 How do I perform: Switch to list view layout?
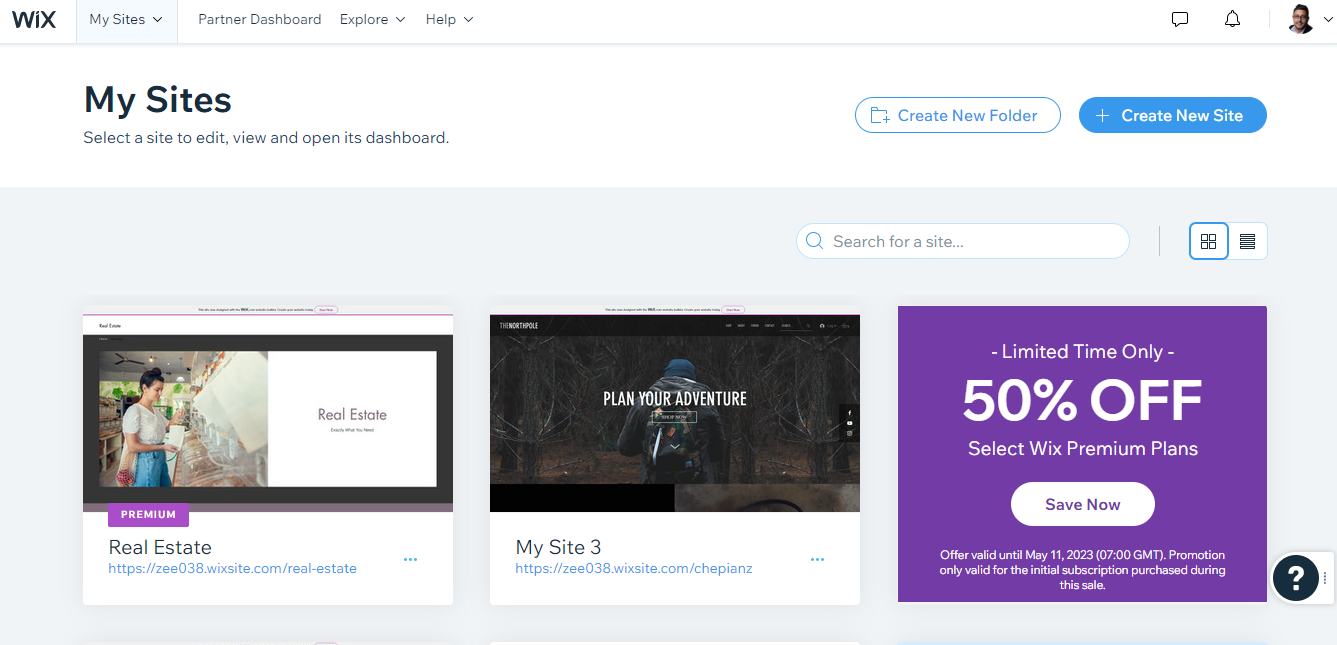click(1247, 241)
